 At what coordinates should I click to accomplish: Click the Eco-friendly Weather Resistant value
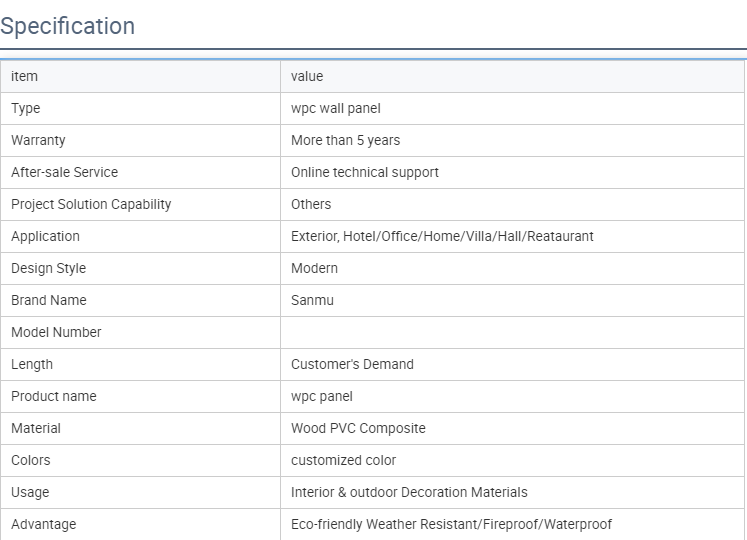click(451, 524)
